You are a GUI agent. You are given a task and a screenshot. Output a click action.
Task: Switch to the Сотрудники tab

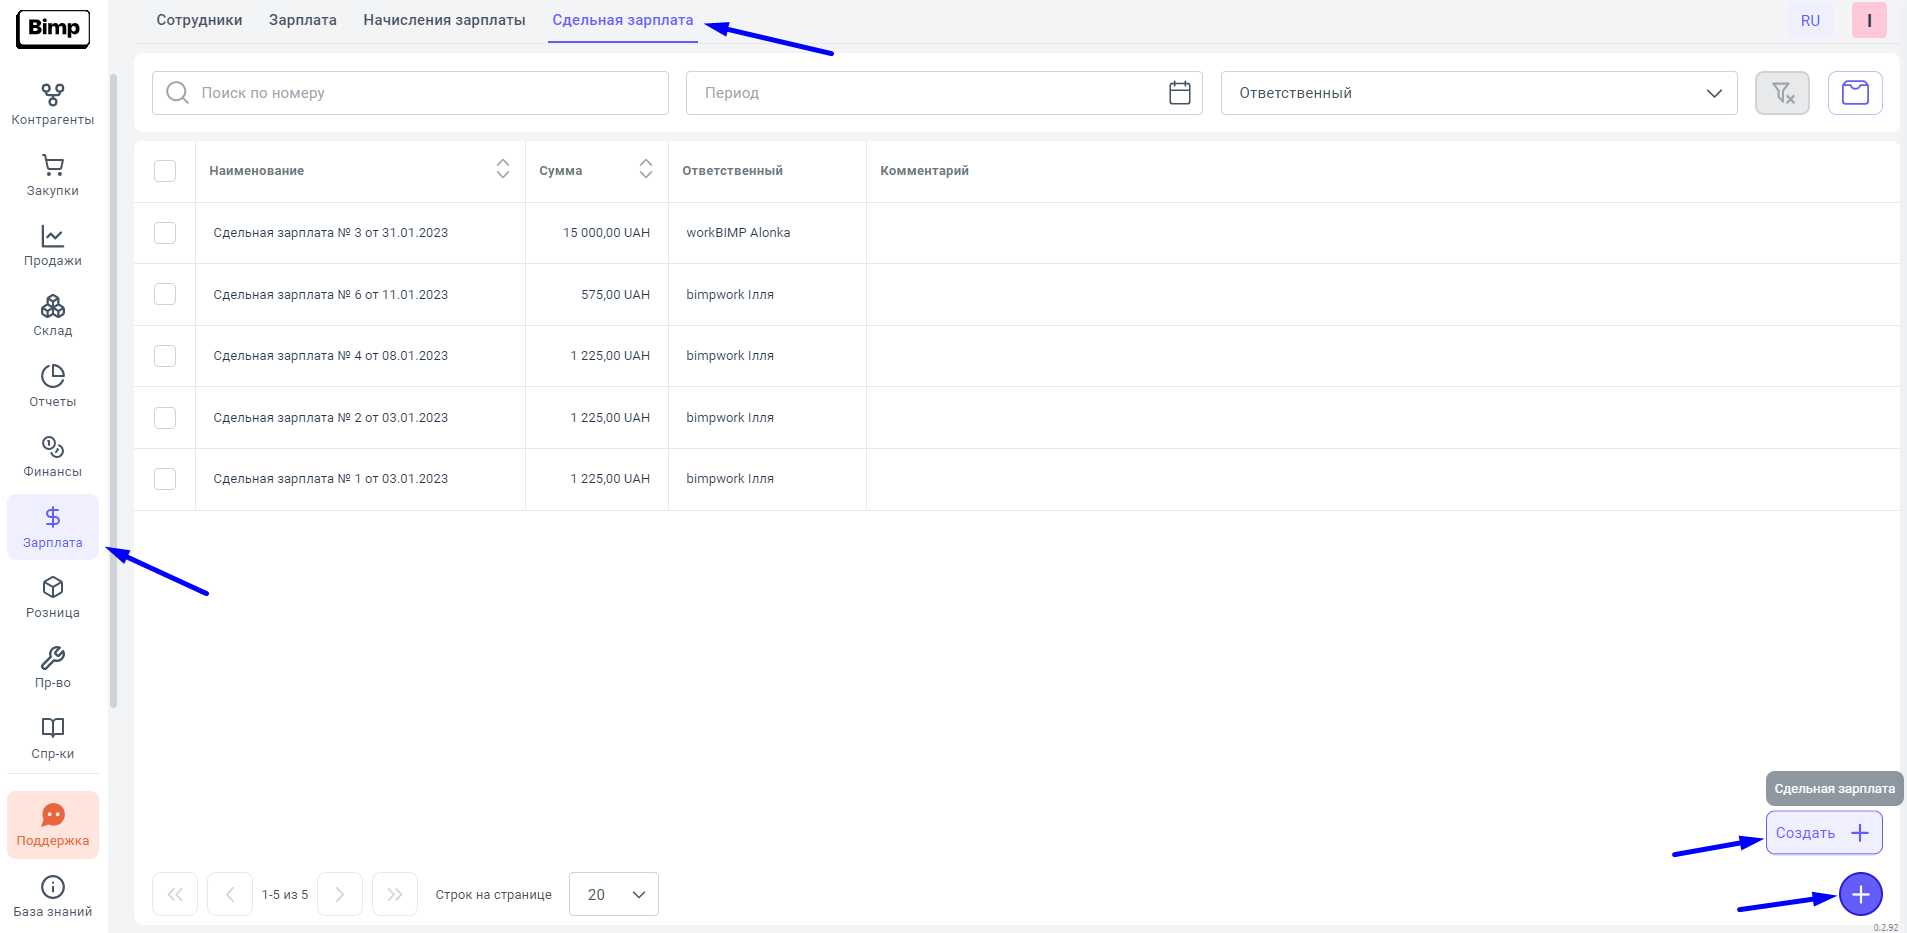point(199,20)
